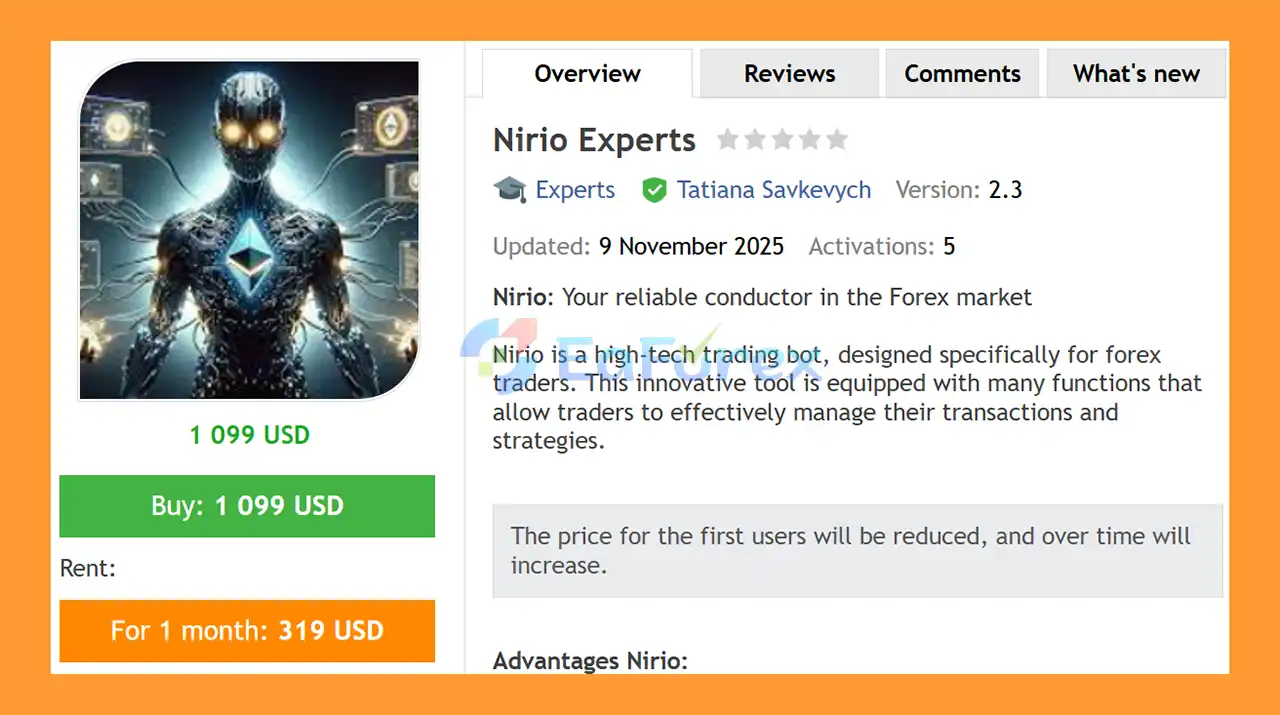Rent for 1 month at 319 USD
Image resolution: width=1280 pixels, height=715 pixels.
point(247,631)
